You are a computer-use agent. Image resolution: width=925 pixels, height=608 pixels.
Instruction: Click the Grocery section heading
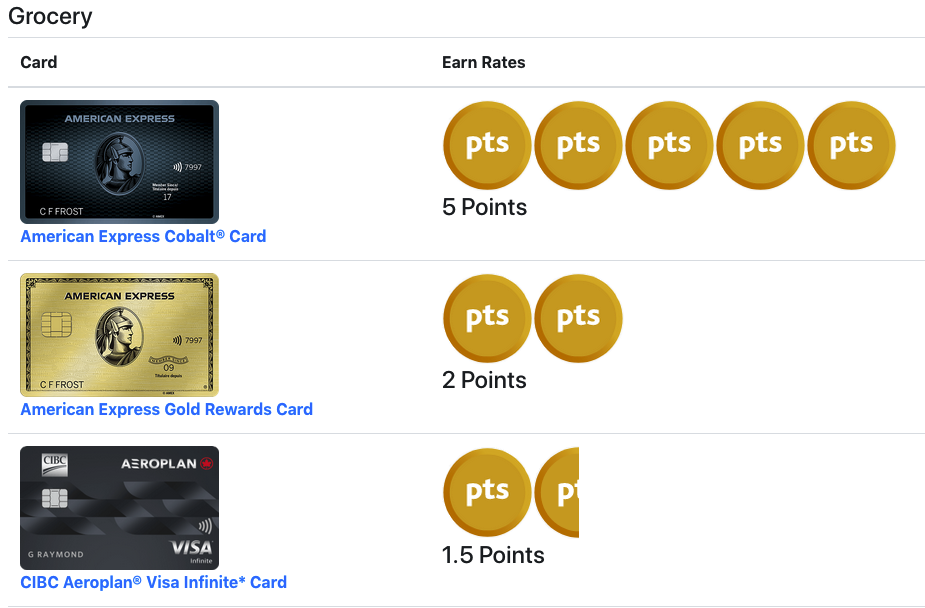(x=50, y=16)
